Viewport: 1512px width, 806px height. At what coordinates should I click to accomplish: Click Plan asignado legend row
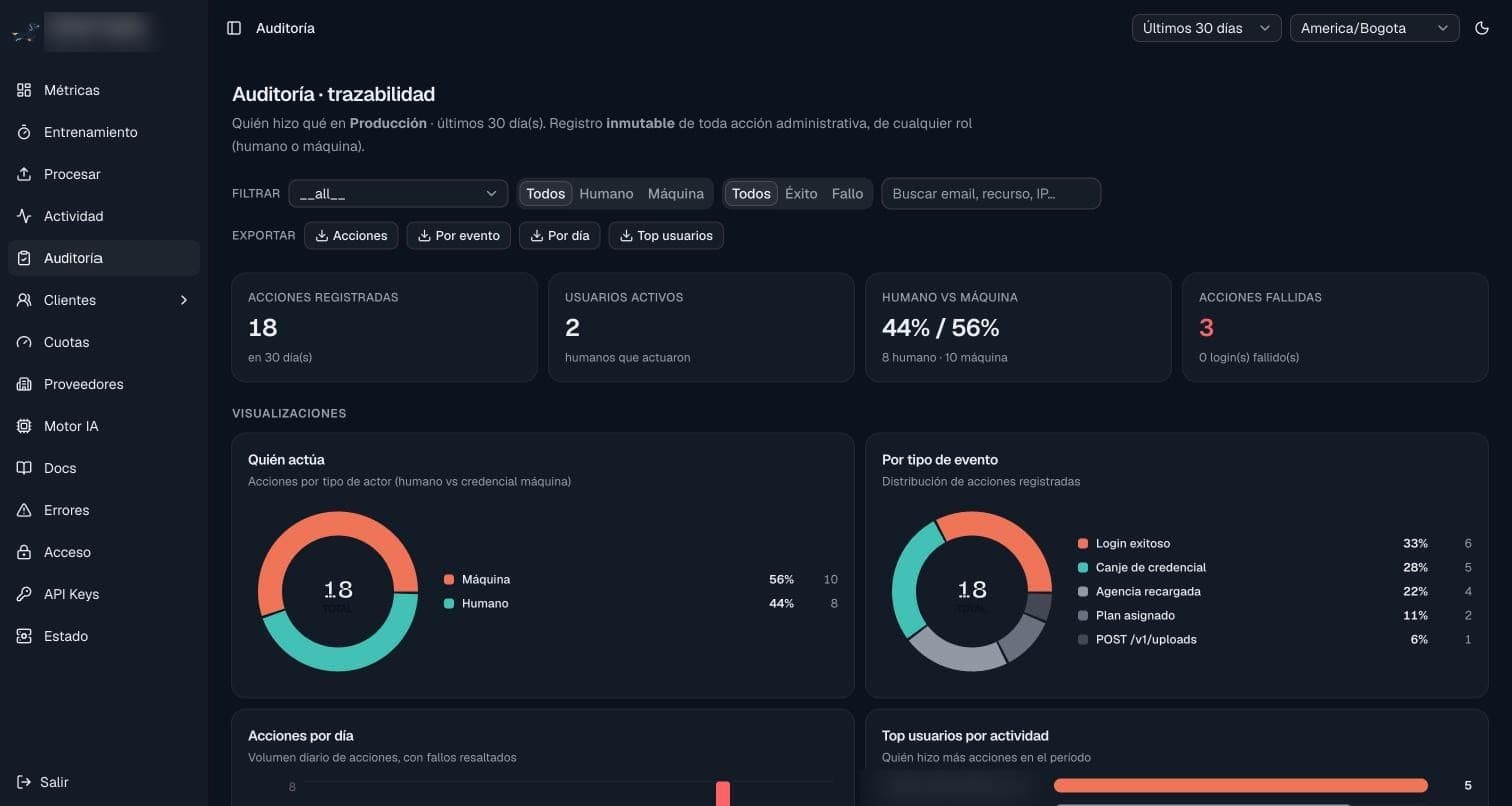tap(1274, 616)
